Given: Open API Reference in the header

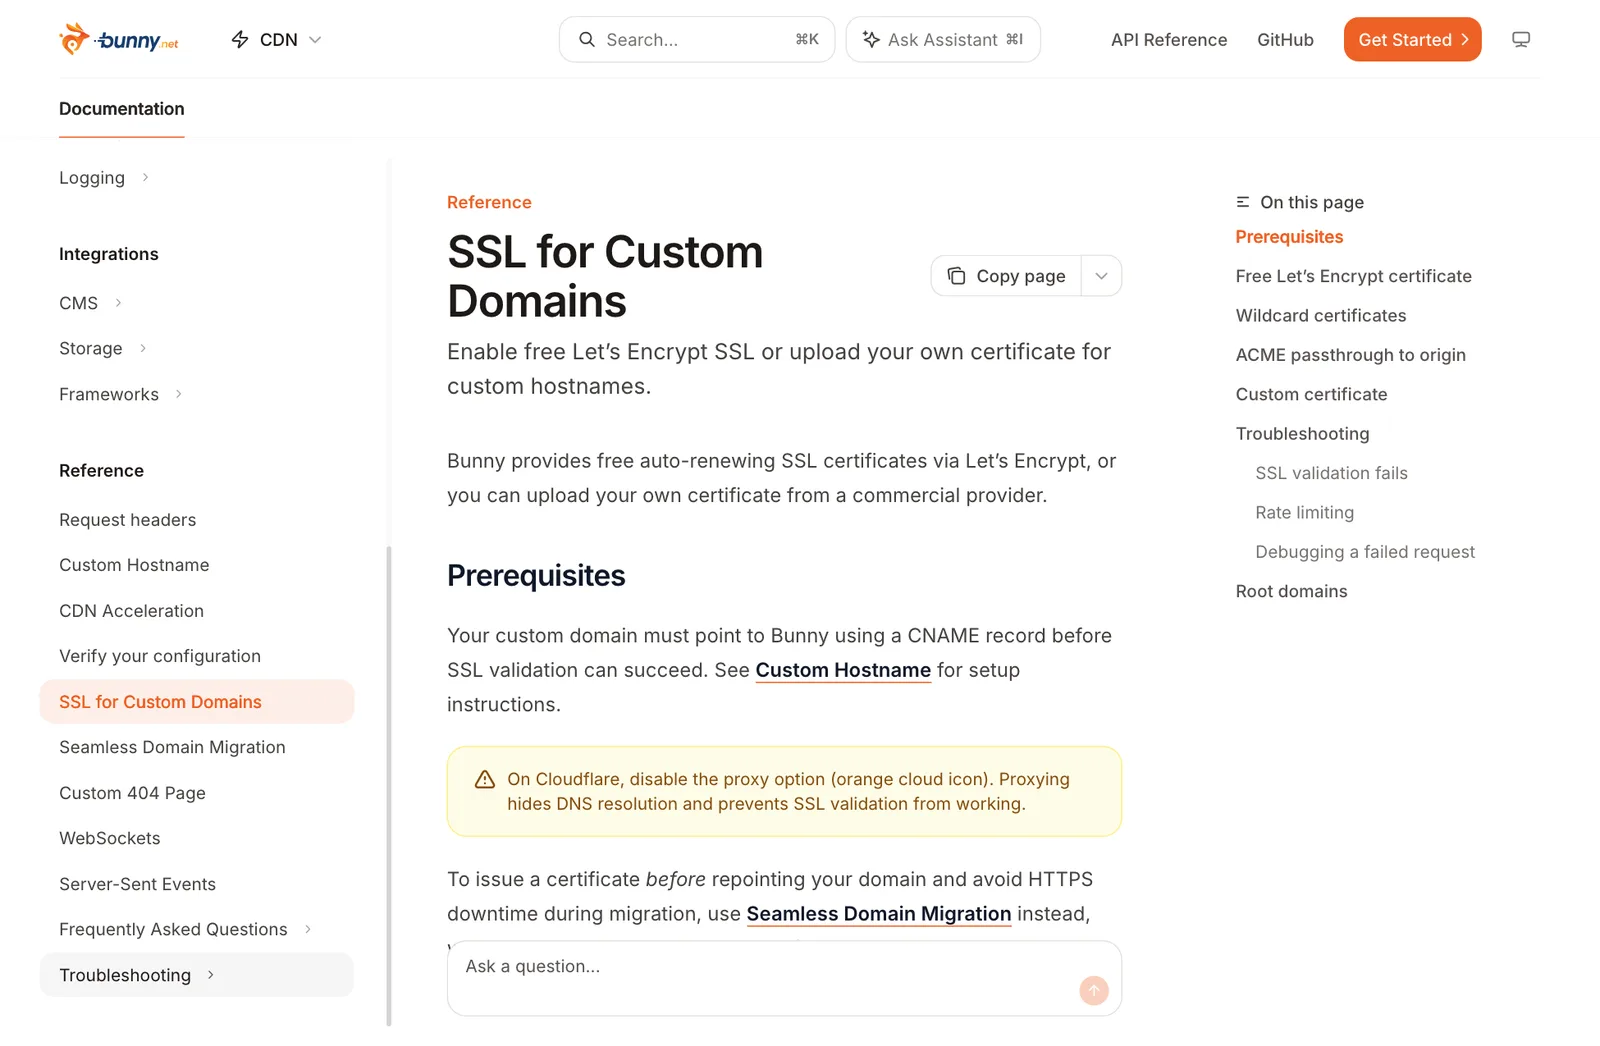Looking at the screenshot, I should click(x=1169, y=40).
